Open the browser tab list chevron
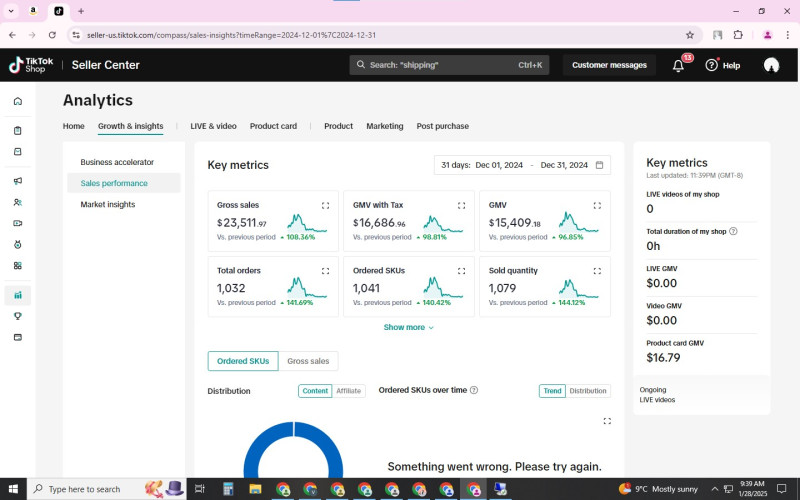 (x=11, y=11)
